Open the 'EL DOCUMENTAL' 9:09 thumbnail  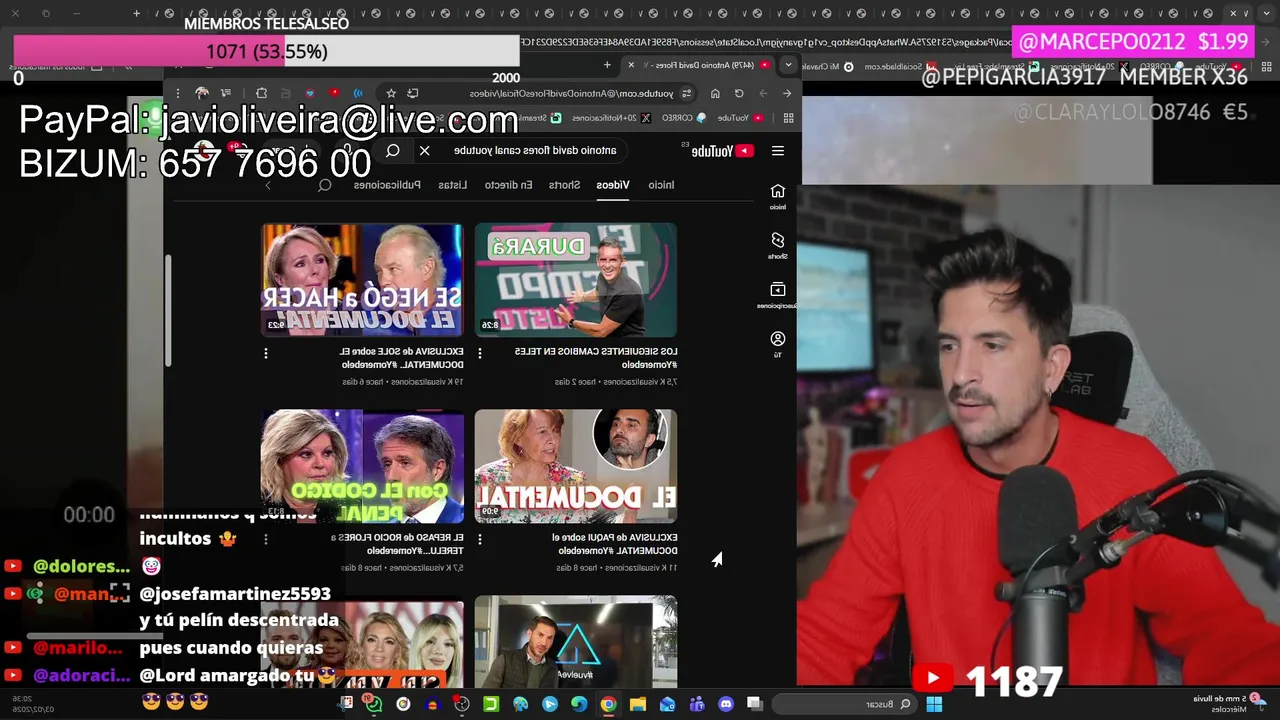point(576,466)
